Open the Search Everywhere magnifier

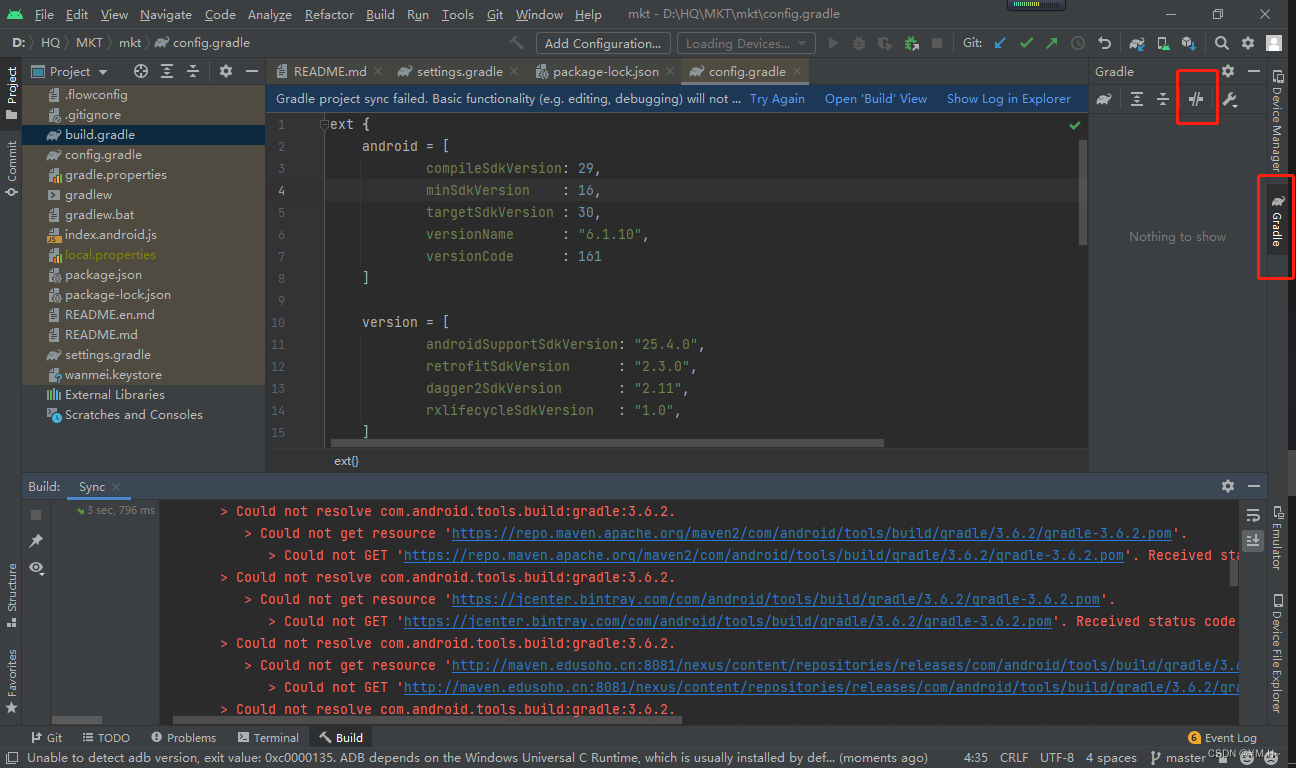(x=1222, y=43)
